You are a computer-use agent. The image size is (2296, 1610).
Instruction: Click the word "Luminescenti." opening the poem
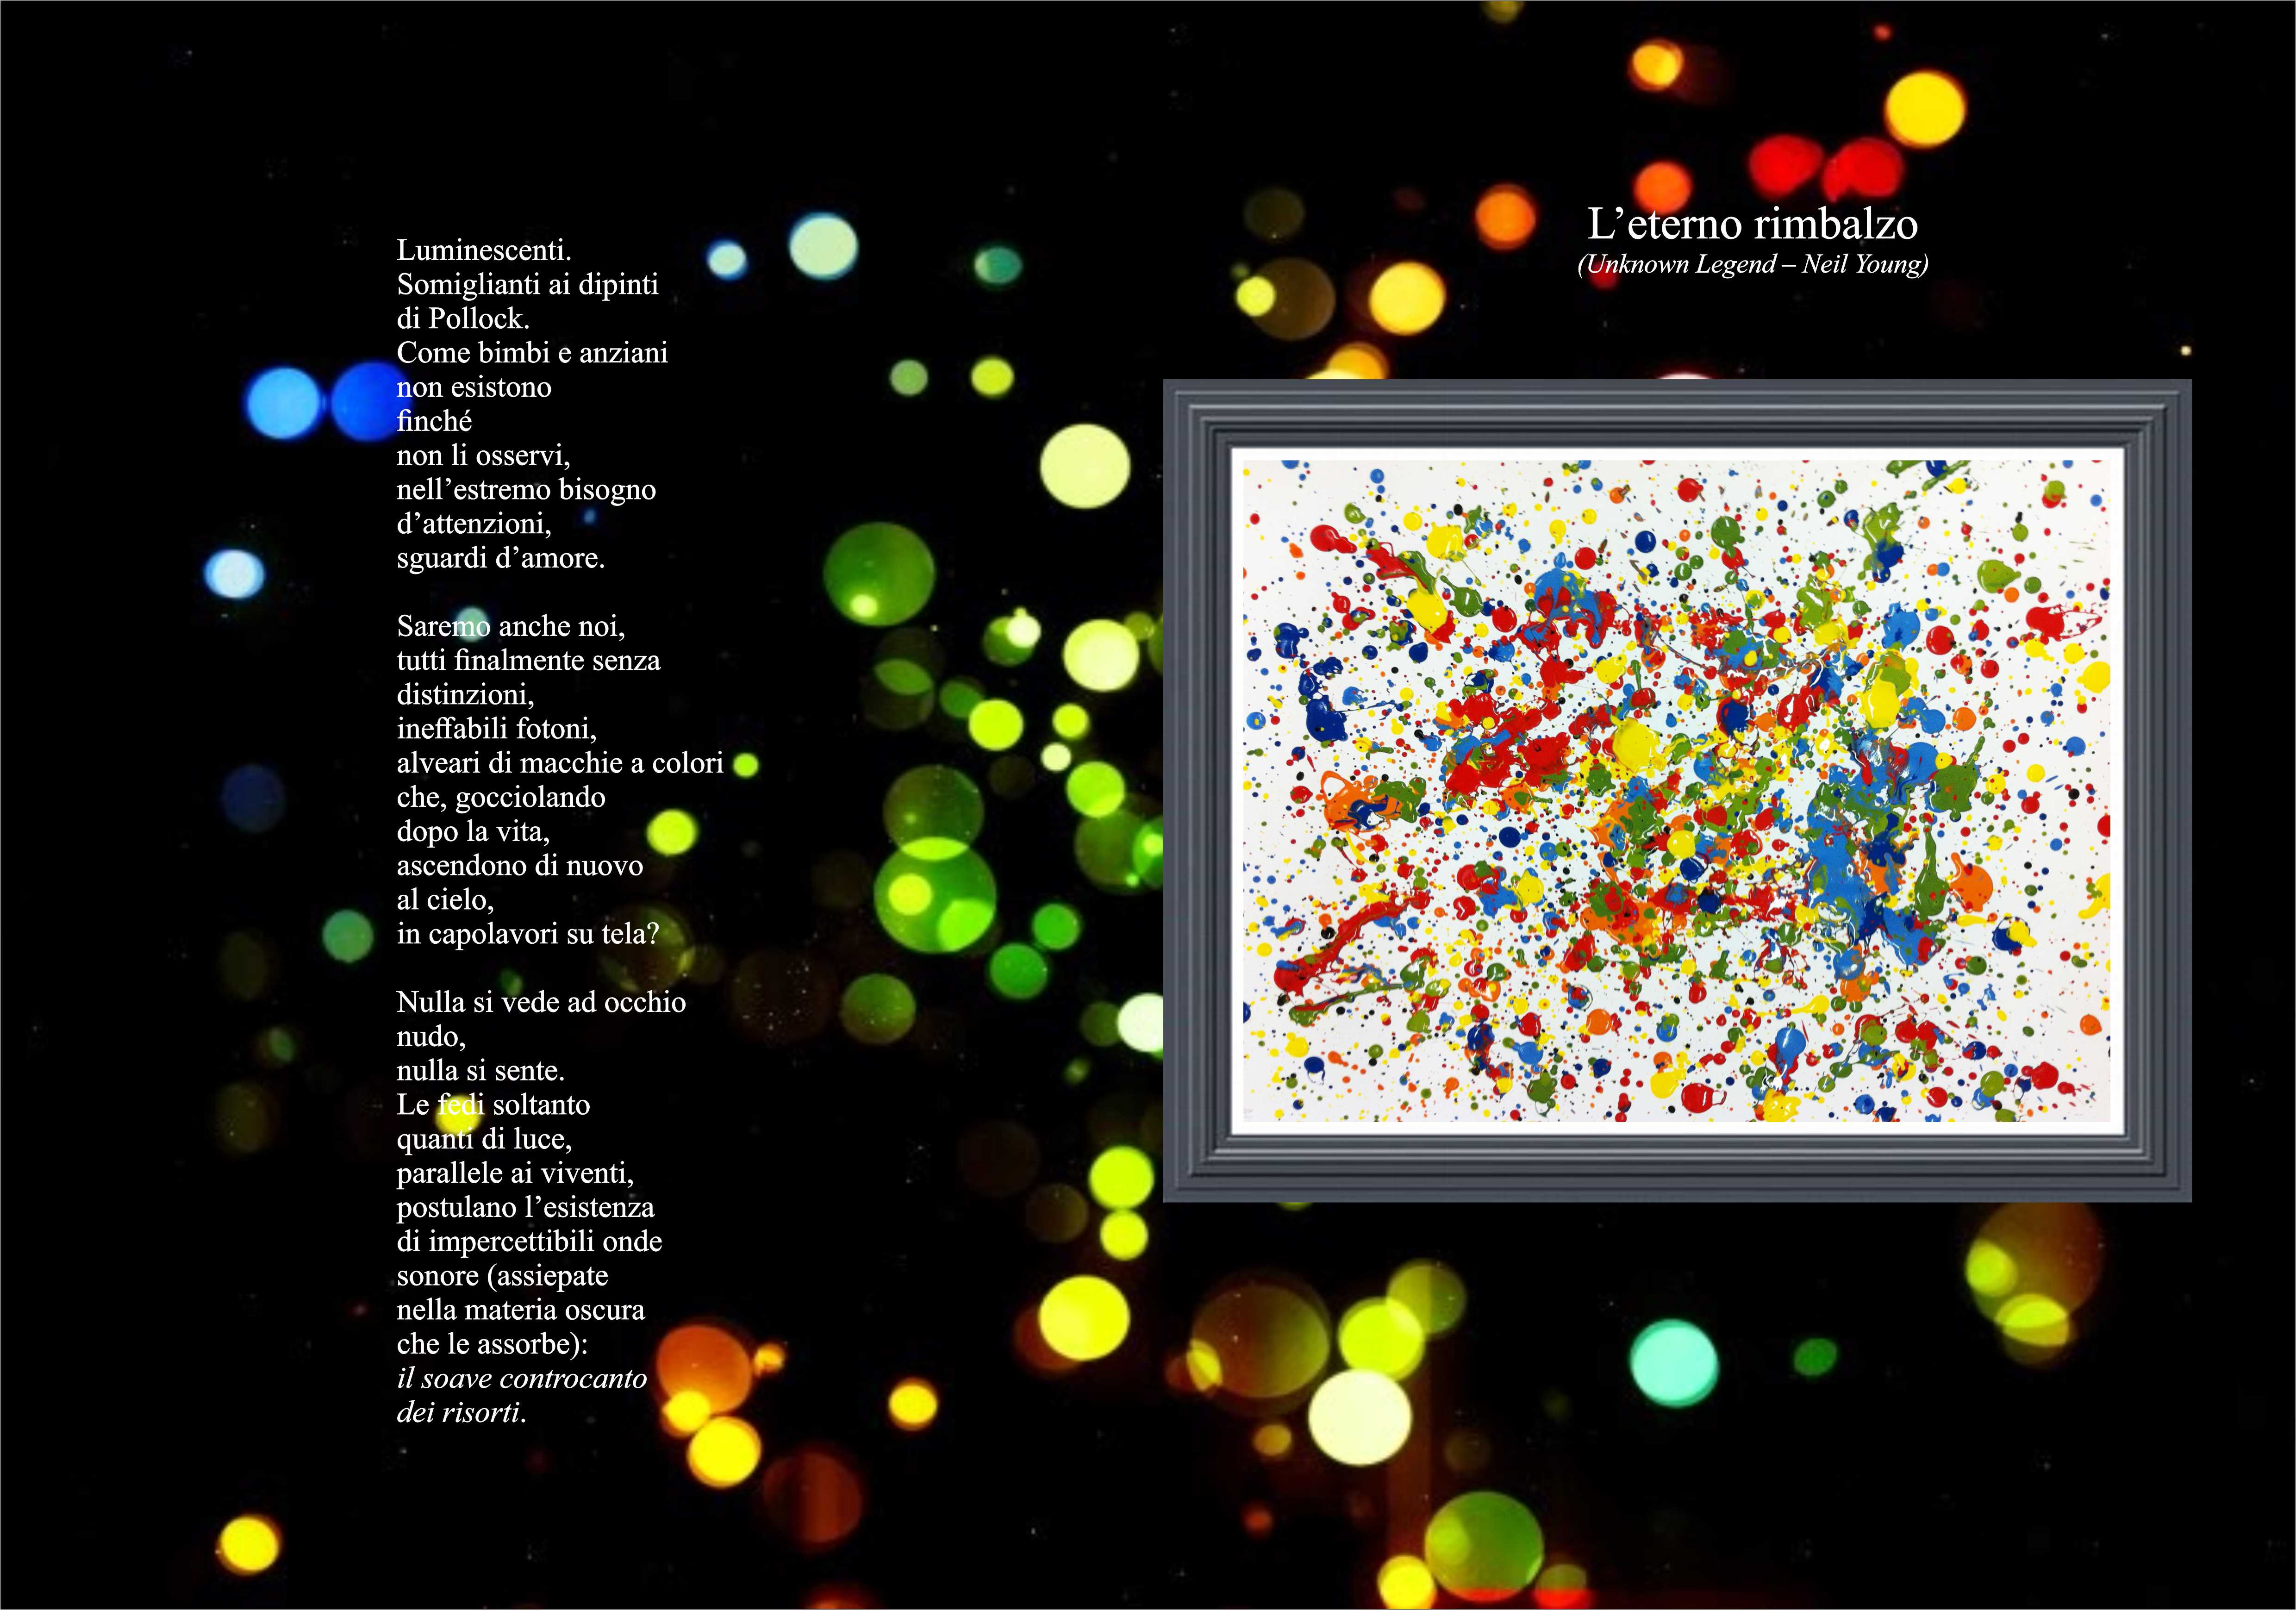pos(484,250)
